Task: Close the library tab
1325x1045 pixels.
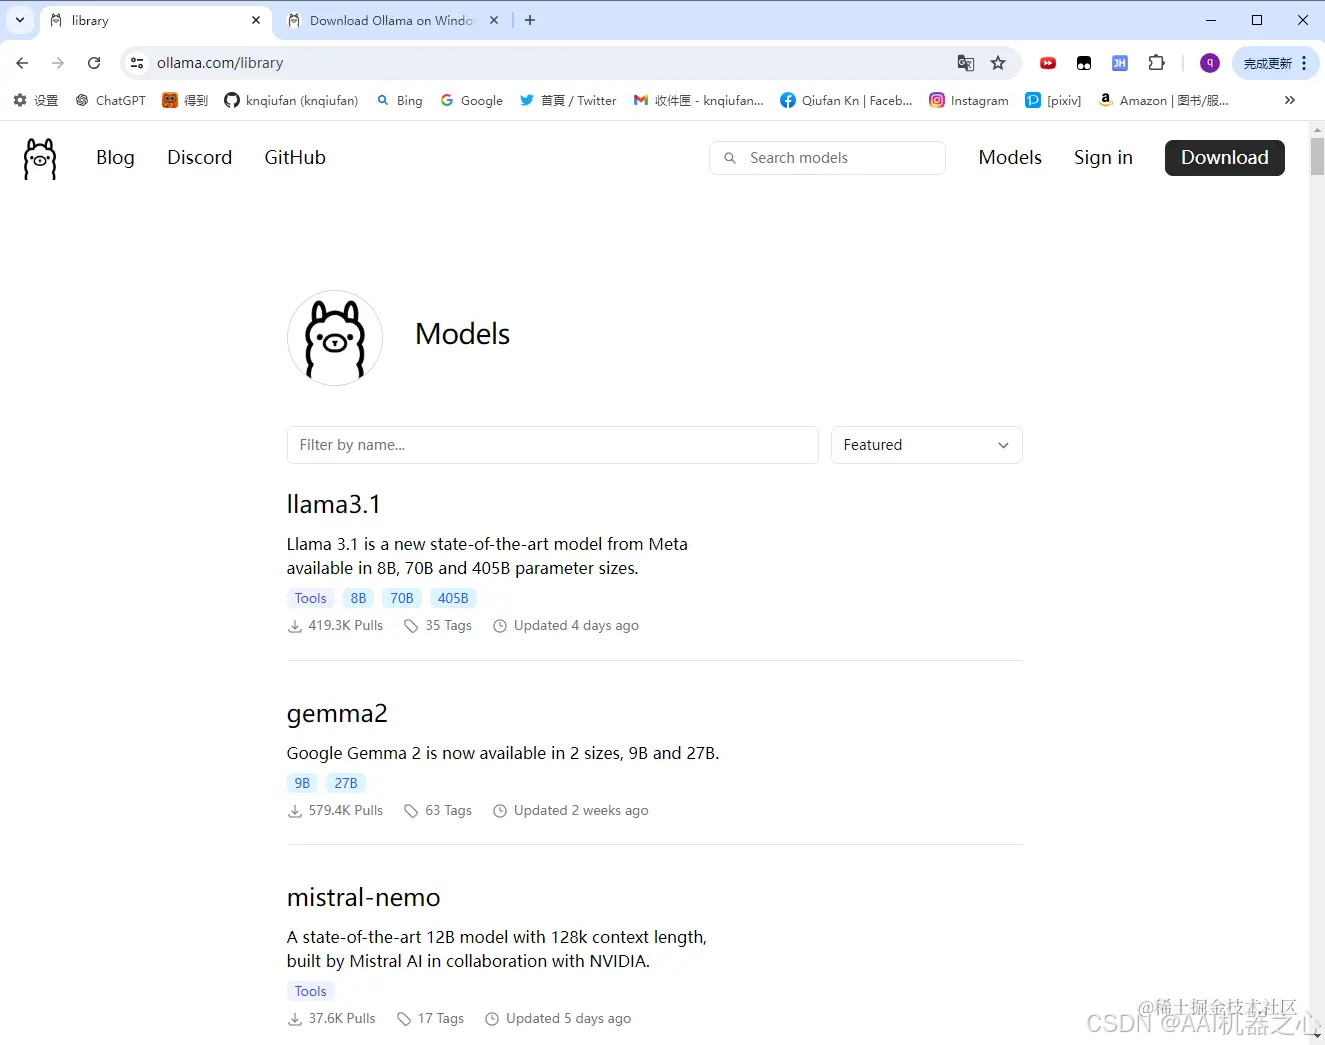Action: coord(256,20)
